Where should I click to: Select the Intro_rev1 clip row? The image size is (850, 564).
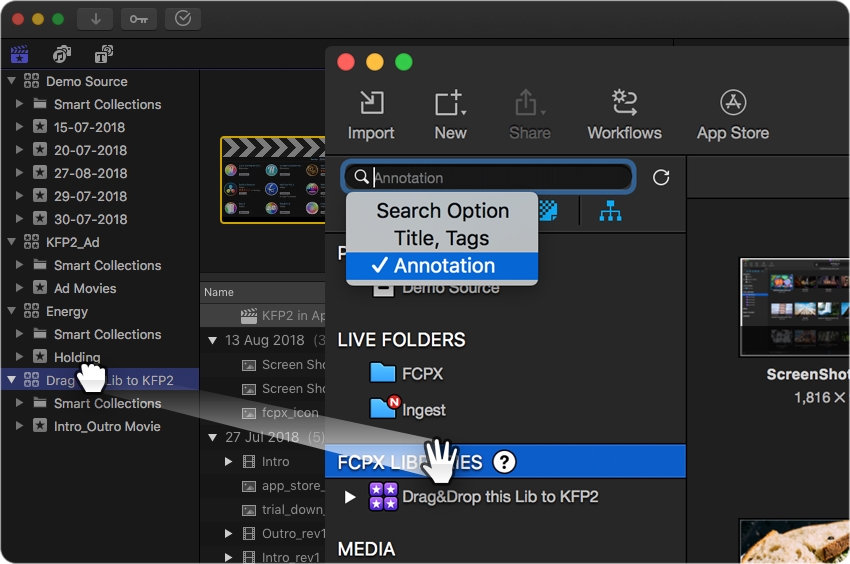(x=262, y=557)
